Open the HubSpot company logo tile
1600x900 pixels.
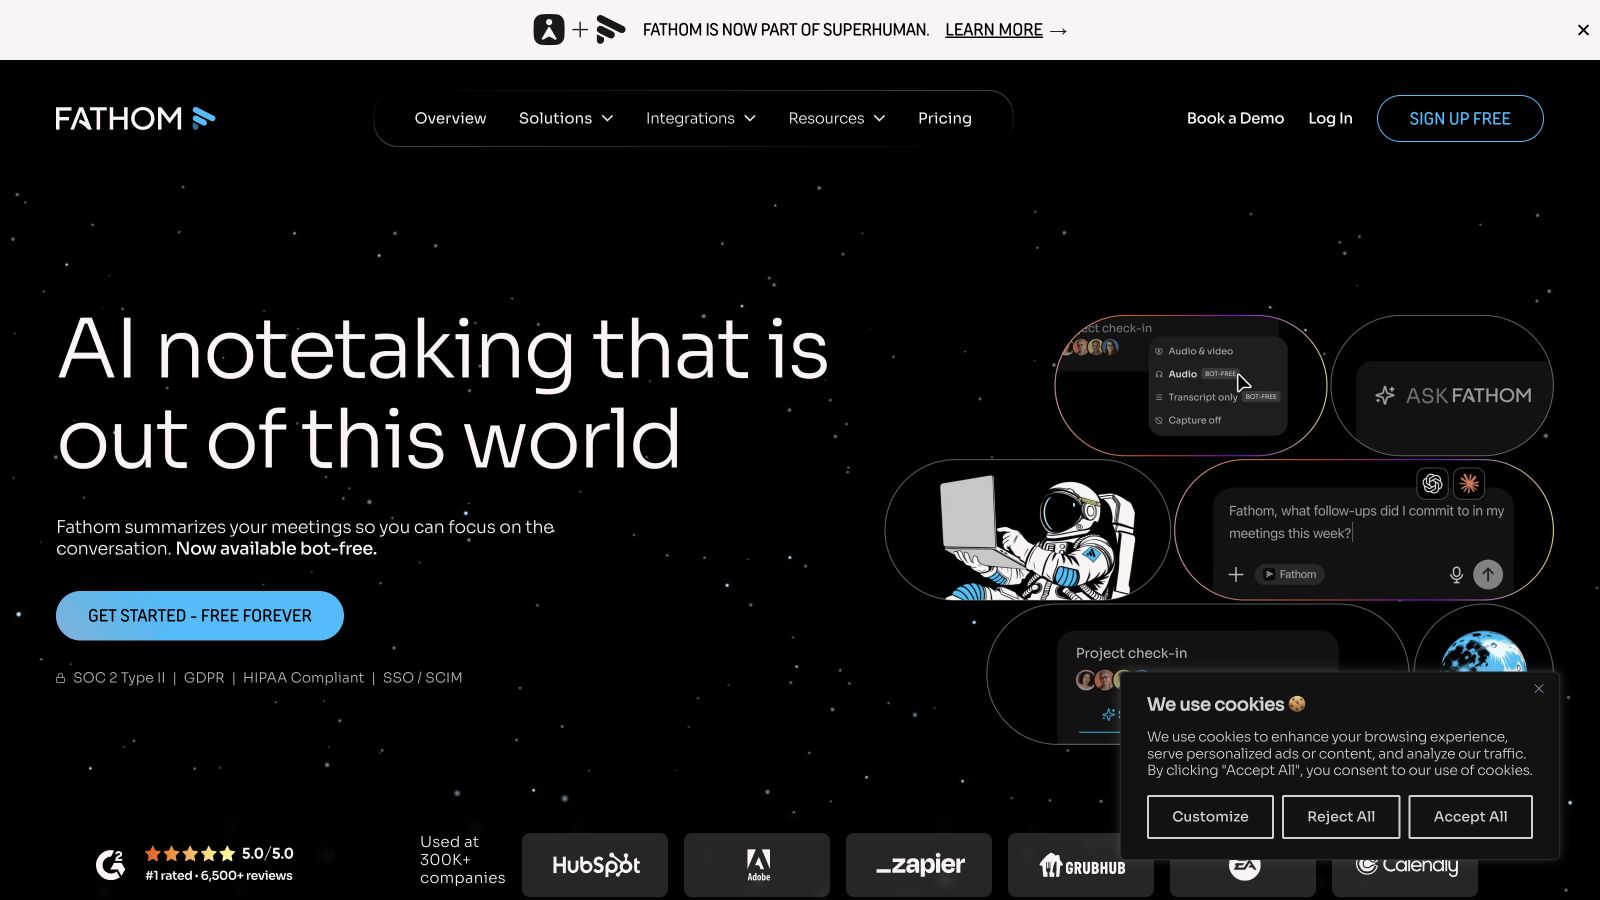(x=595, y=865)
